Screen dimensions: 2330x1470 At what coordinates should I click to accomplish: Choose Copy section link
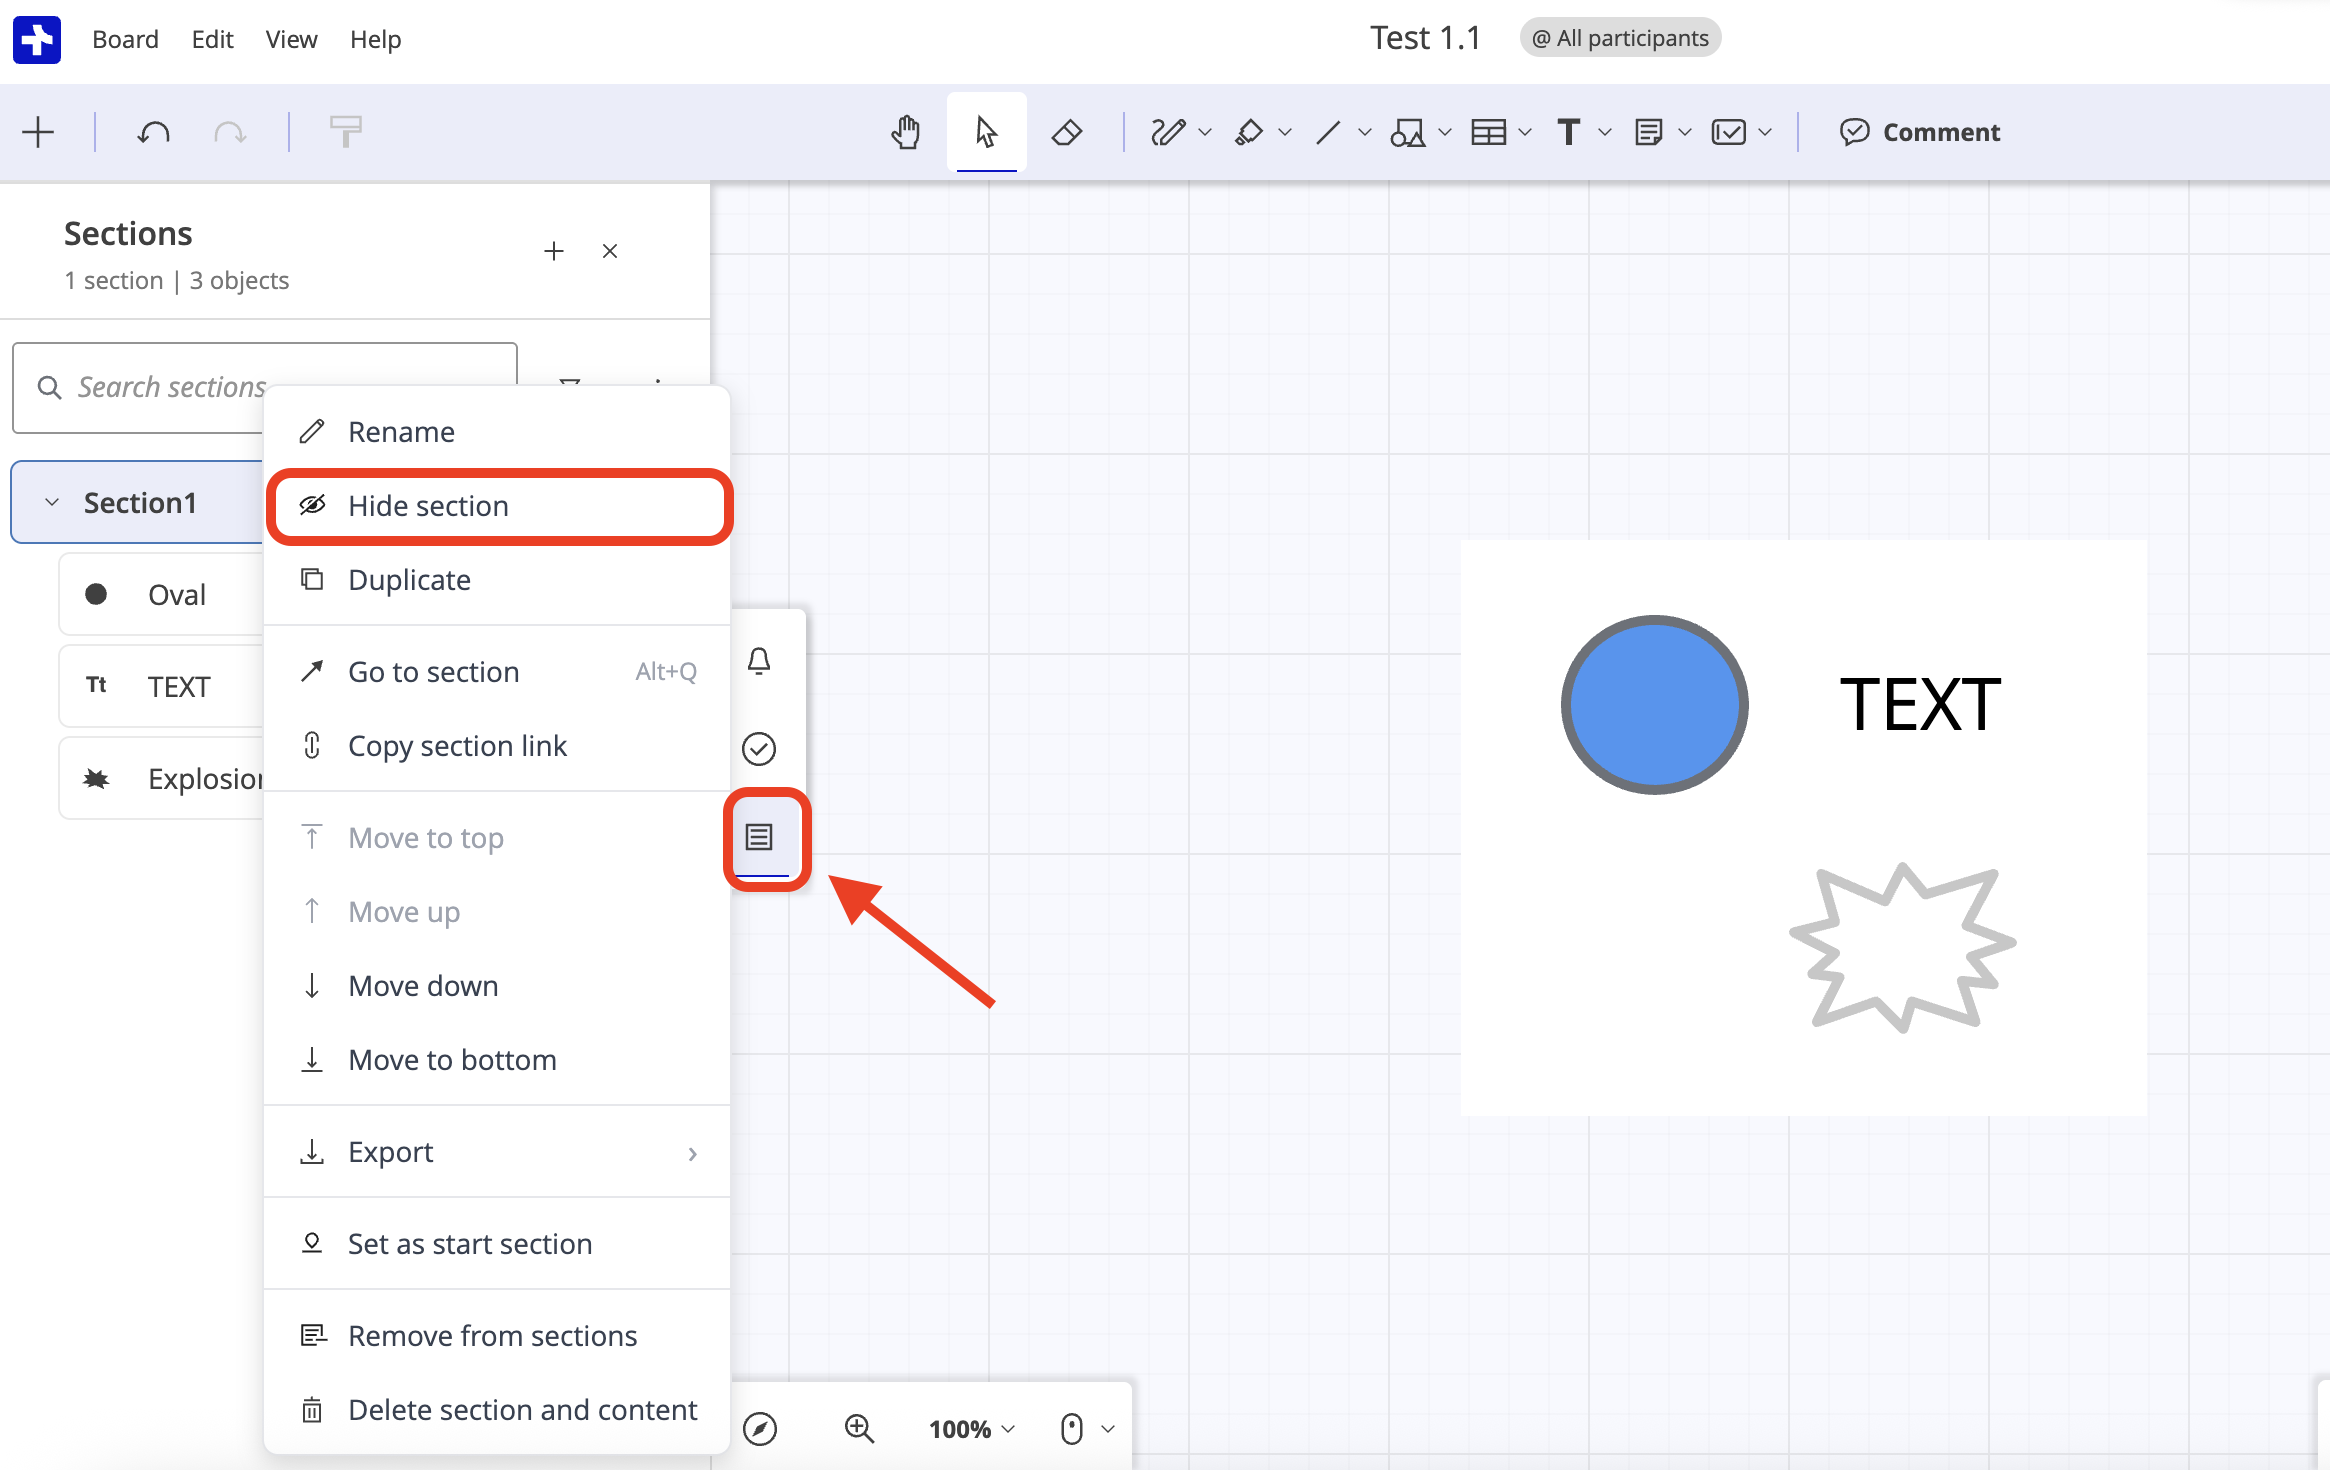coord(498,746)
